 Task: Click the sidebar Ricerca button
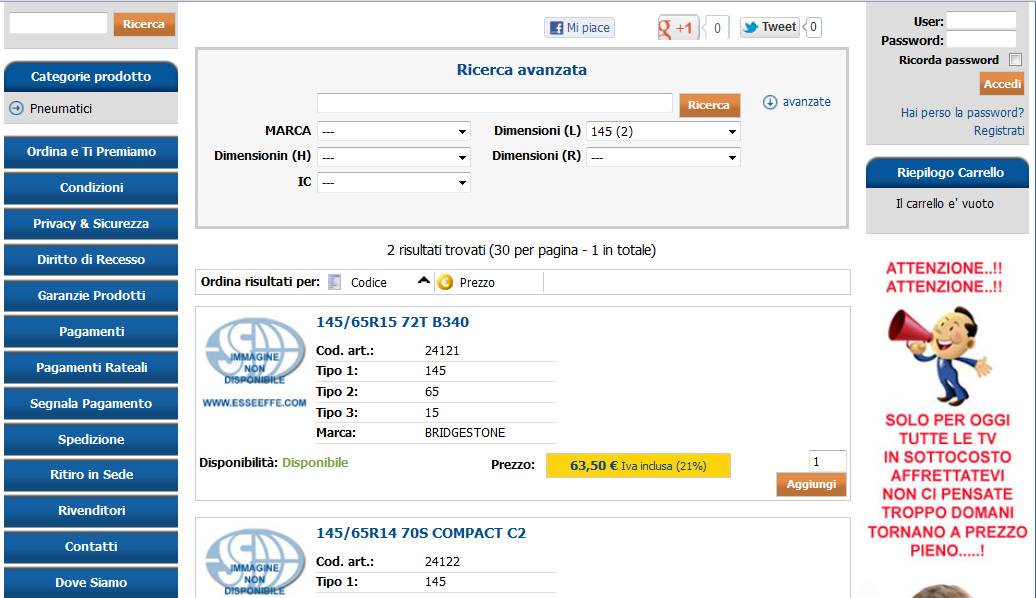(144, 24)
